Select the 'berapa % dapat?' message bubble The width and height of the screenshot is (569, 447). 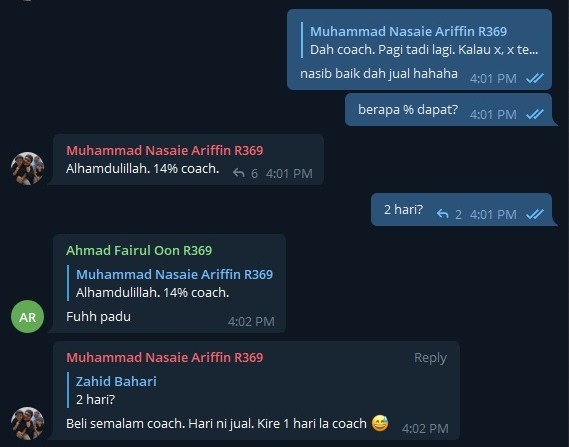click(449, 110)
